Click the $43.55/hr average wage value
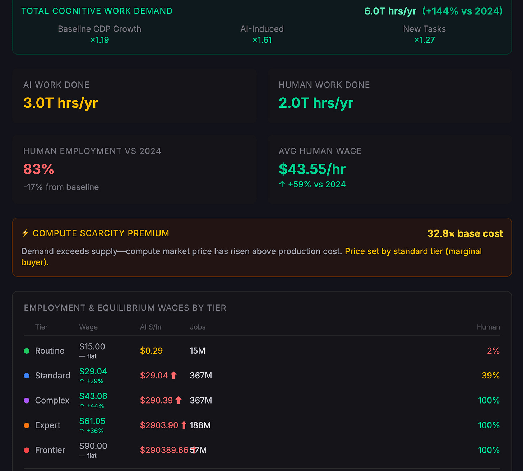 (312, 169)
